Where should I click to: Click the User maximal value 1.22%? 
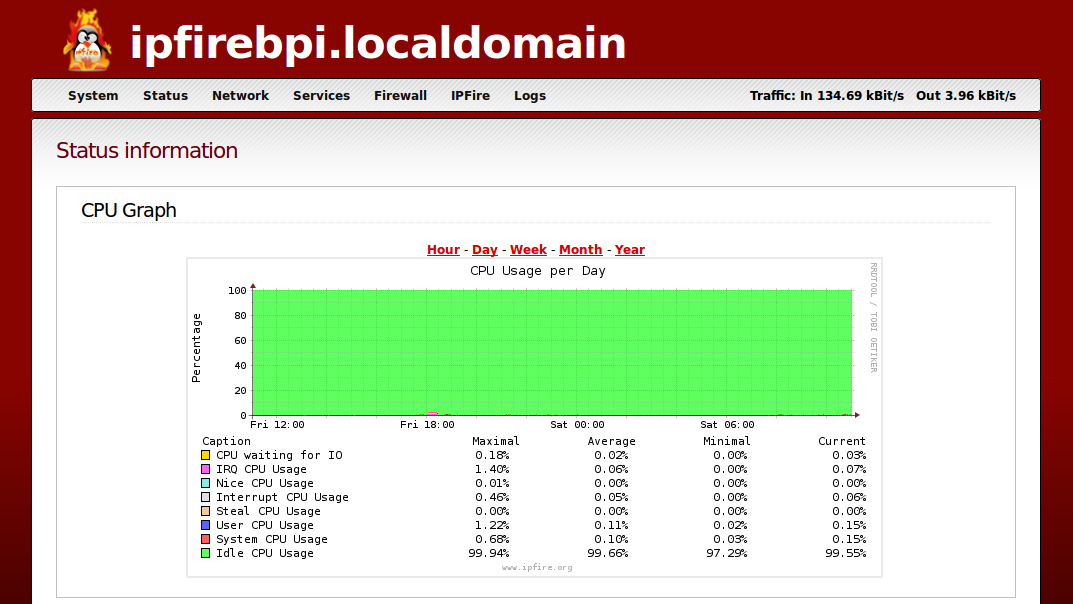coord(492,525)
